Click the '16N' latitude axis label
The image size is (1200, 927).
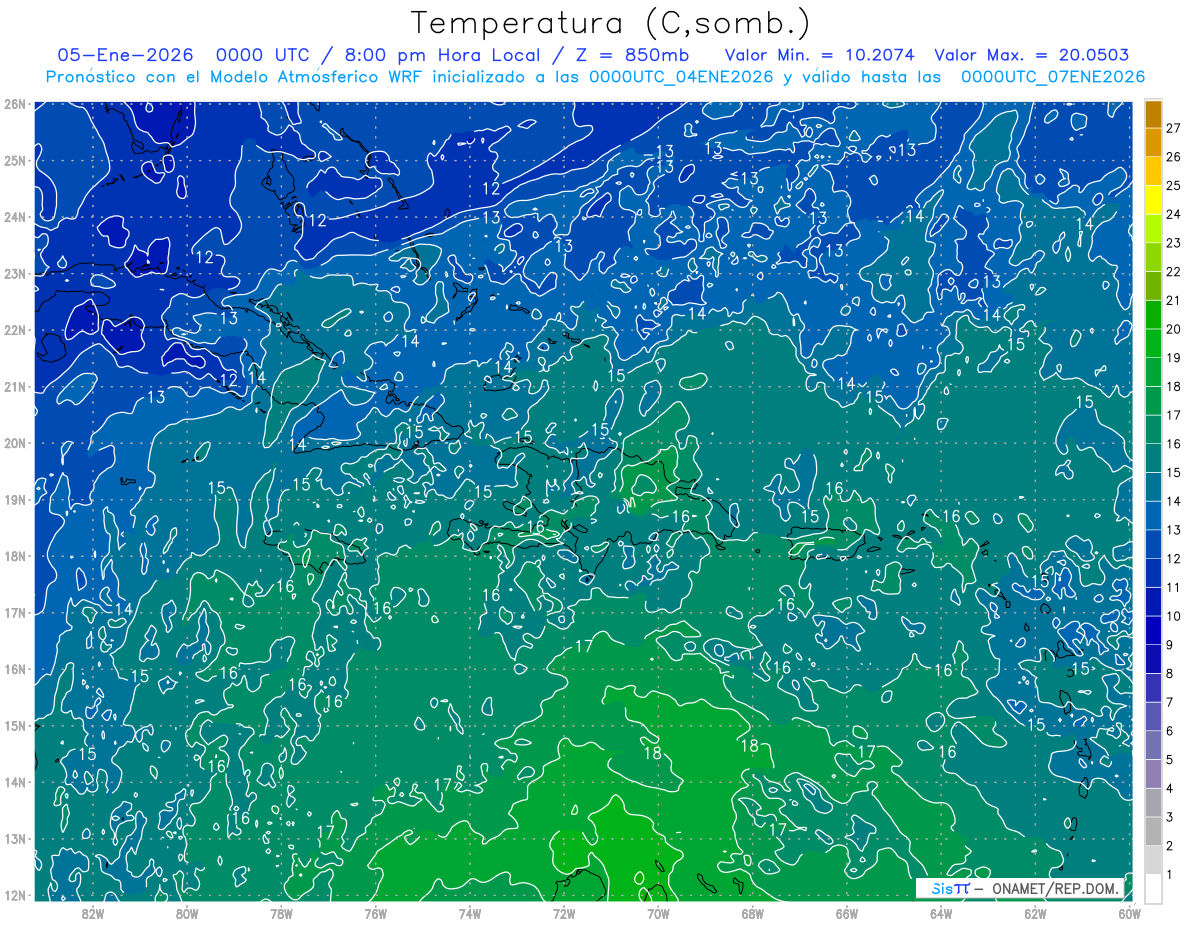tap(14, 669)
